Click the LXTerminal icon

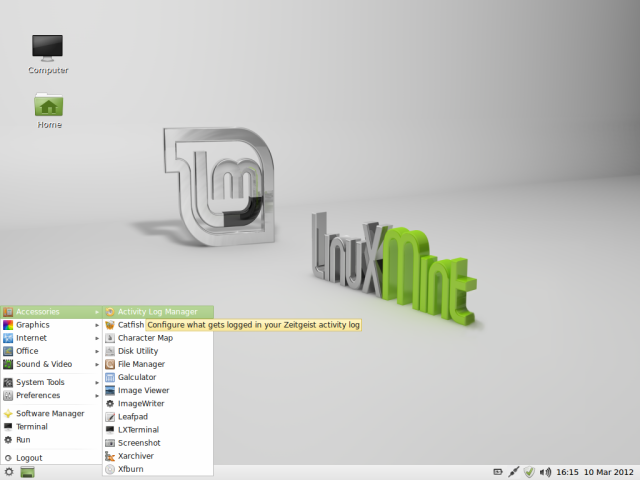pos(110,430)
